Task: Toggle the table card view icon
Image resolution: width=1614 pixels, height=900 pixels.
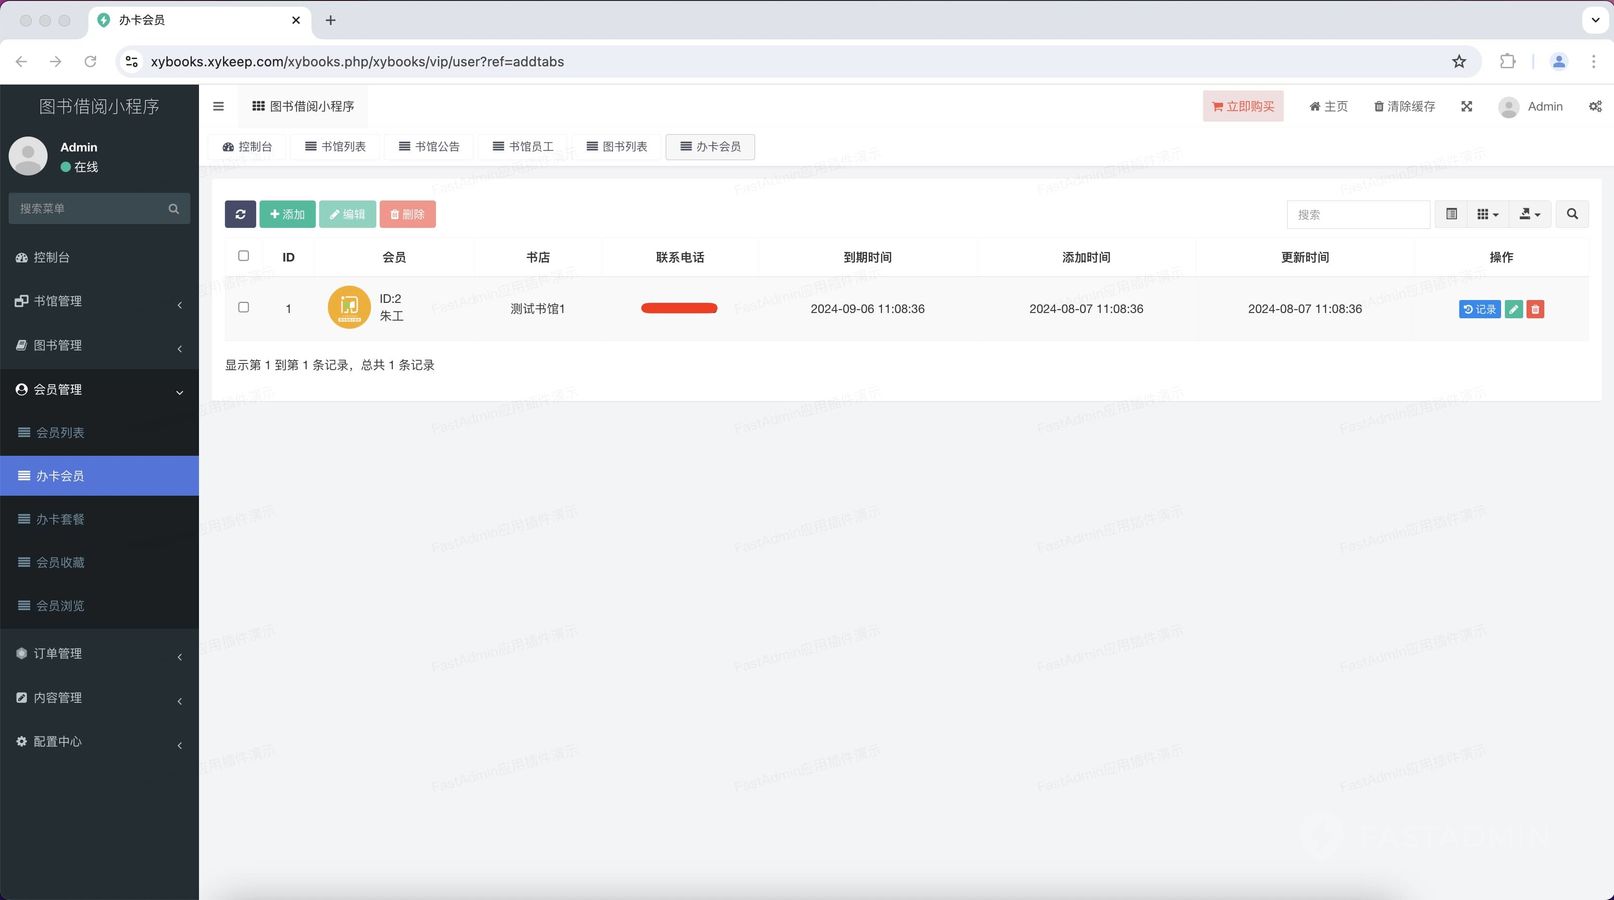Action: point(1451,214)
